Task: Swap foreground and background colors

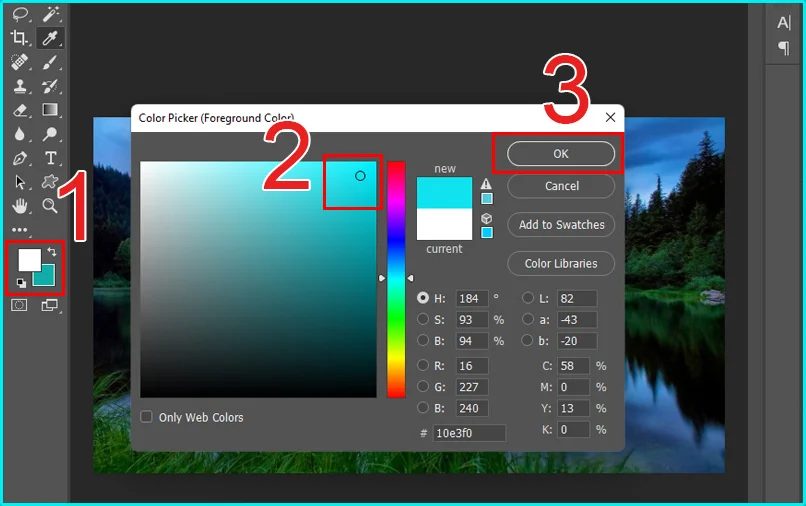Action: pyautogui.click(x=52, y=251)
